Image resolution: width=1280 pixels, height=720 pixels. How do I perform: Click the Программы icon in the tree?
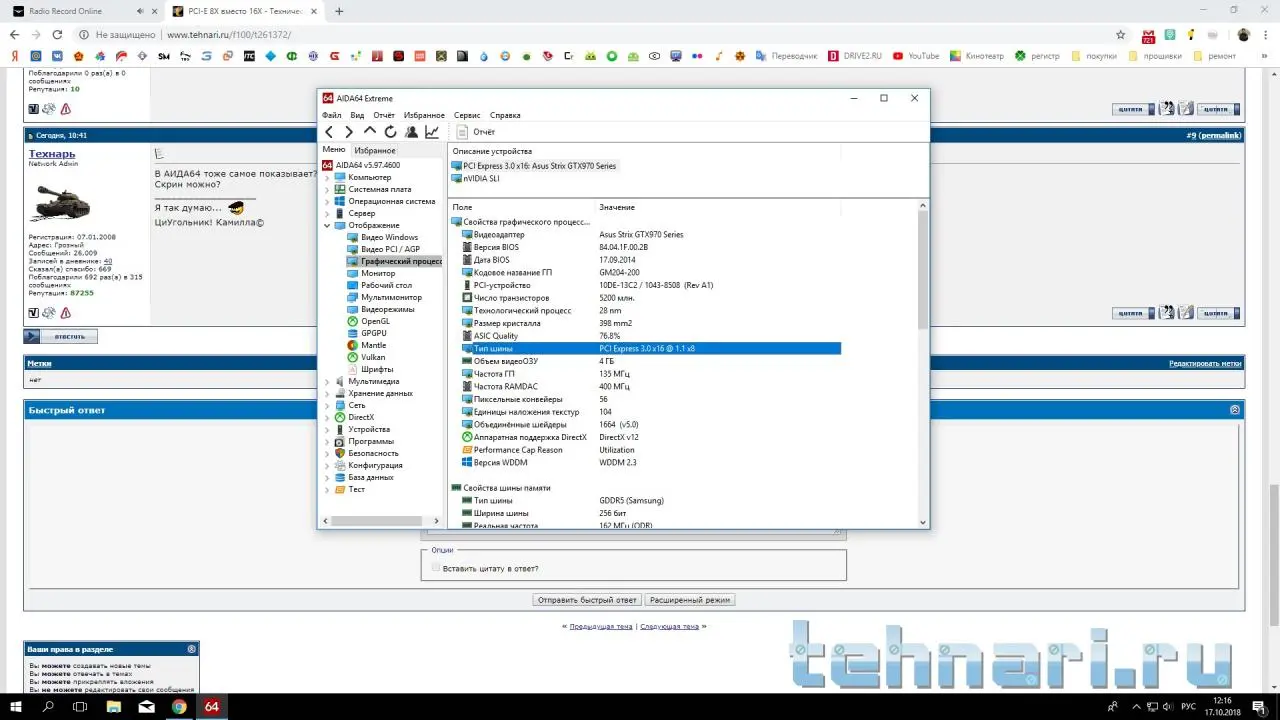[340, 441]
